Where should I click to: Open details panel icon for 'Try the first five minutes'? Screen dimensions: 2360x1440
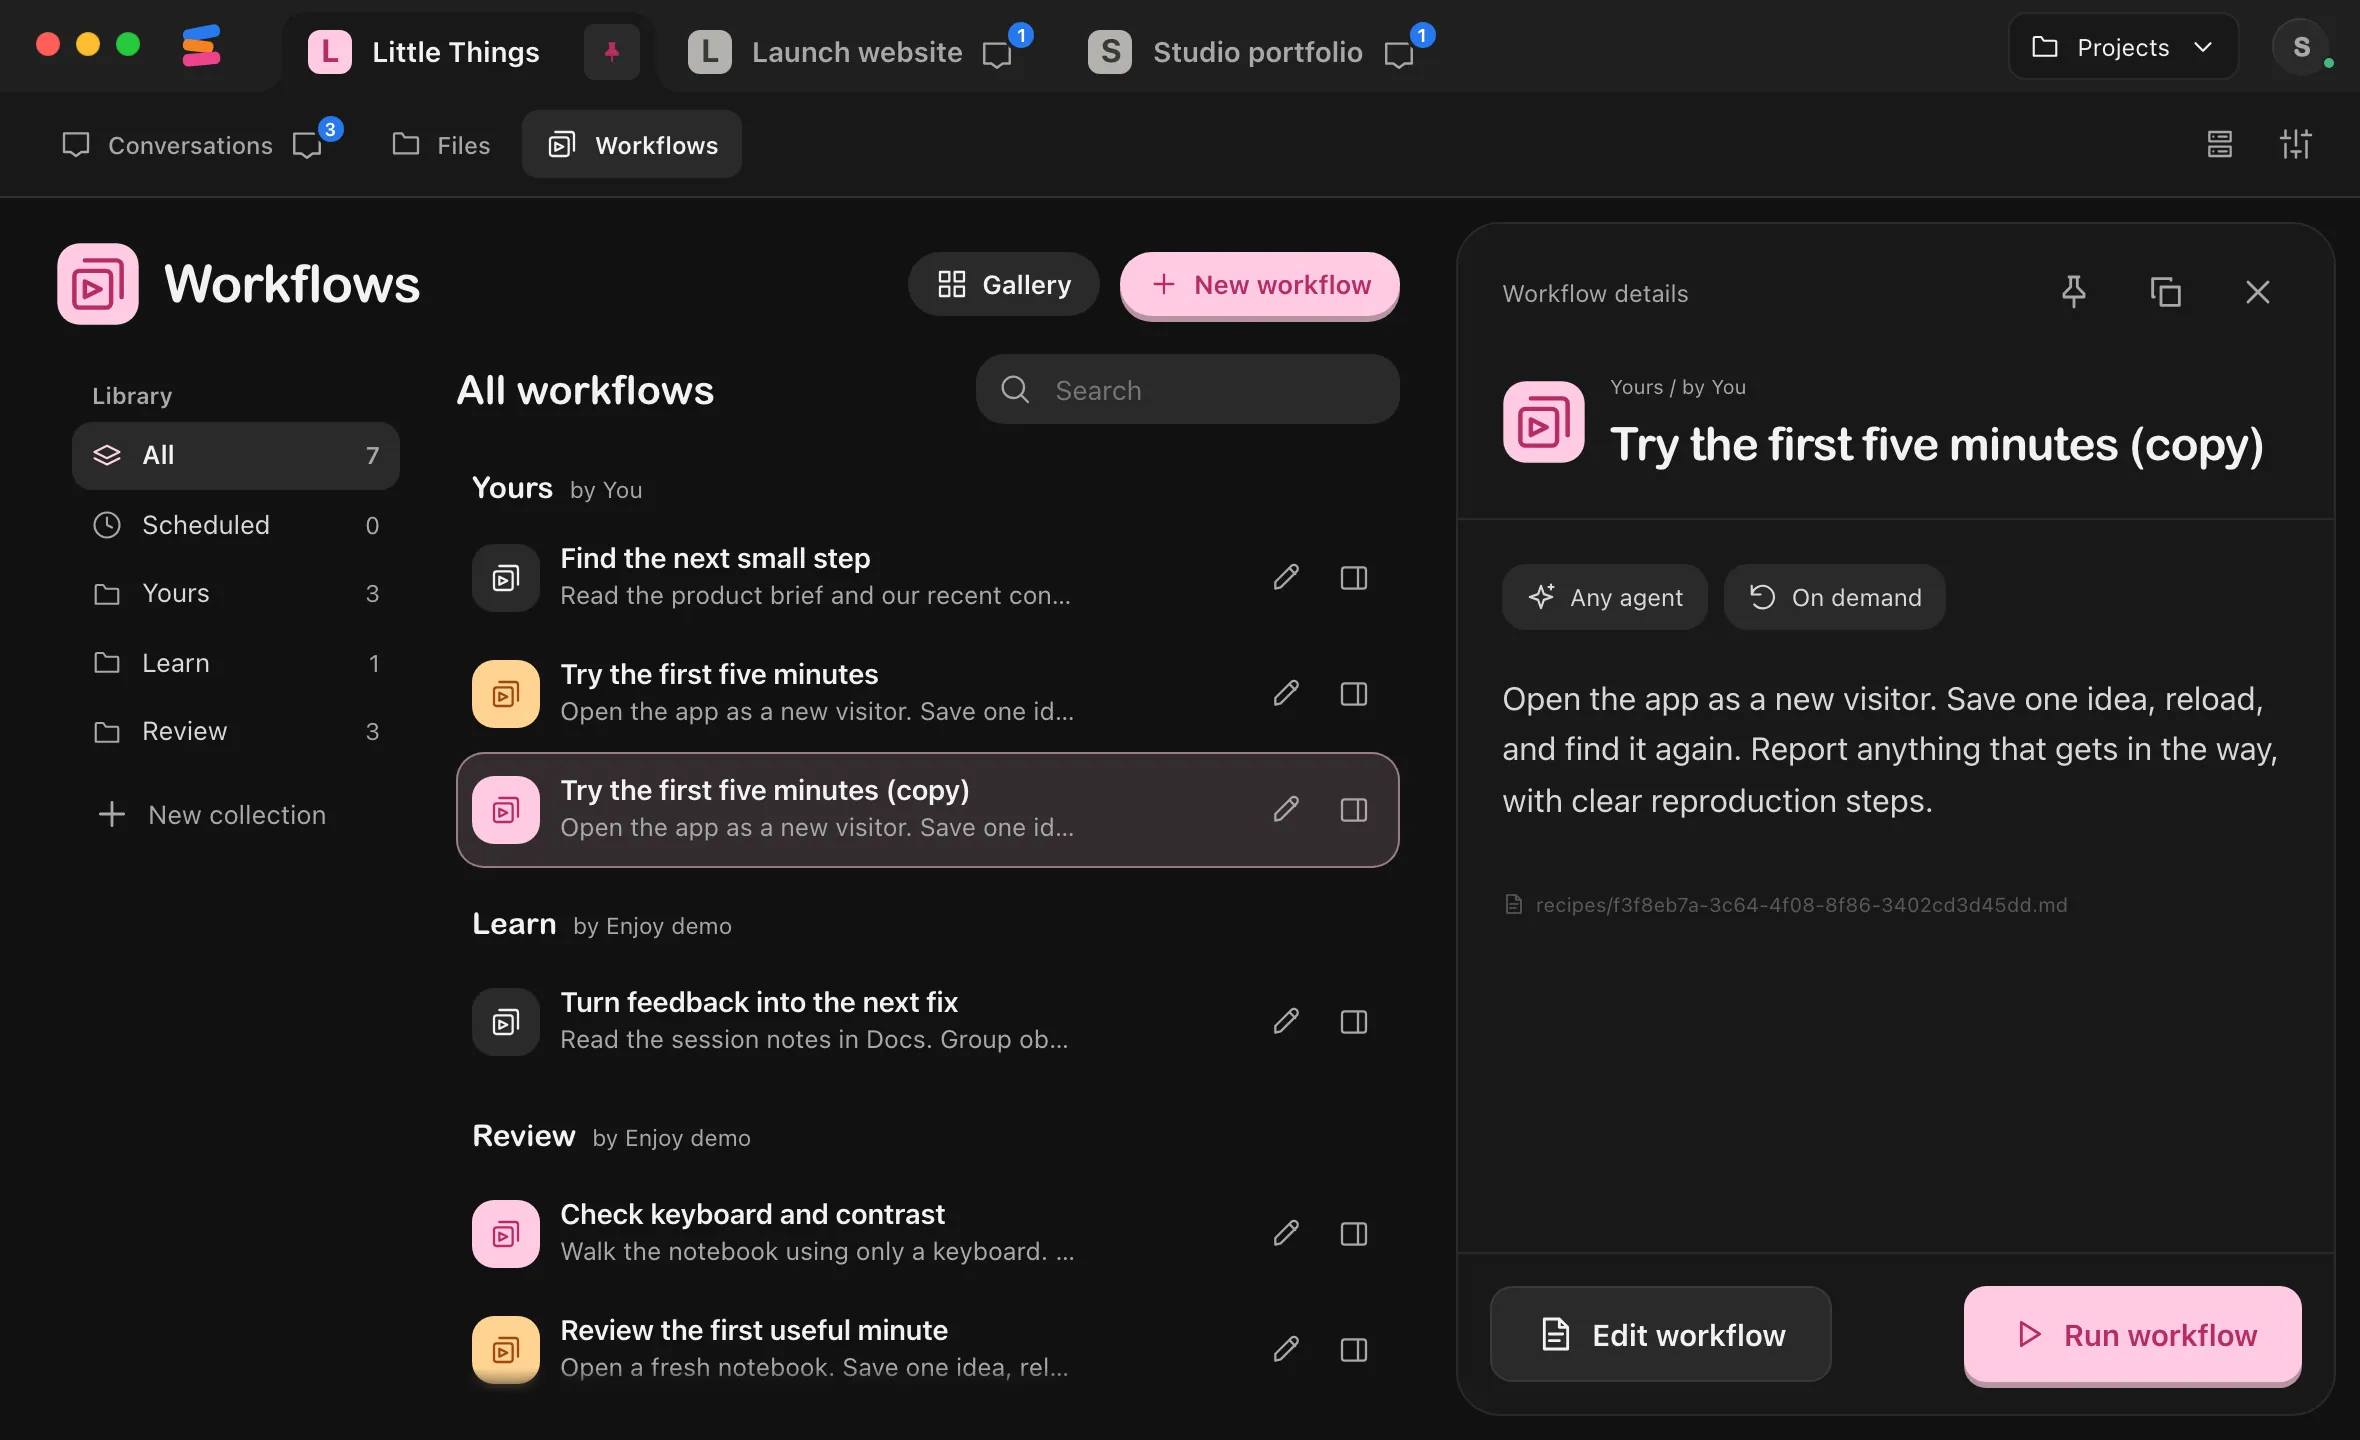tap(1354, 693)
